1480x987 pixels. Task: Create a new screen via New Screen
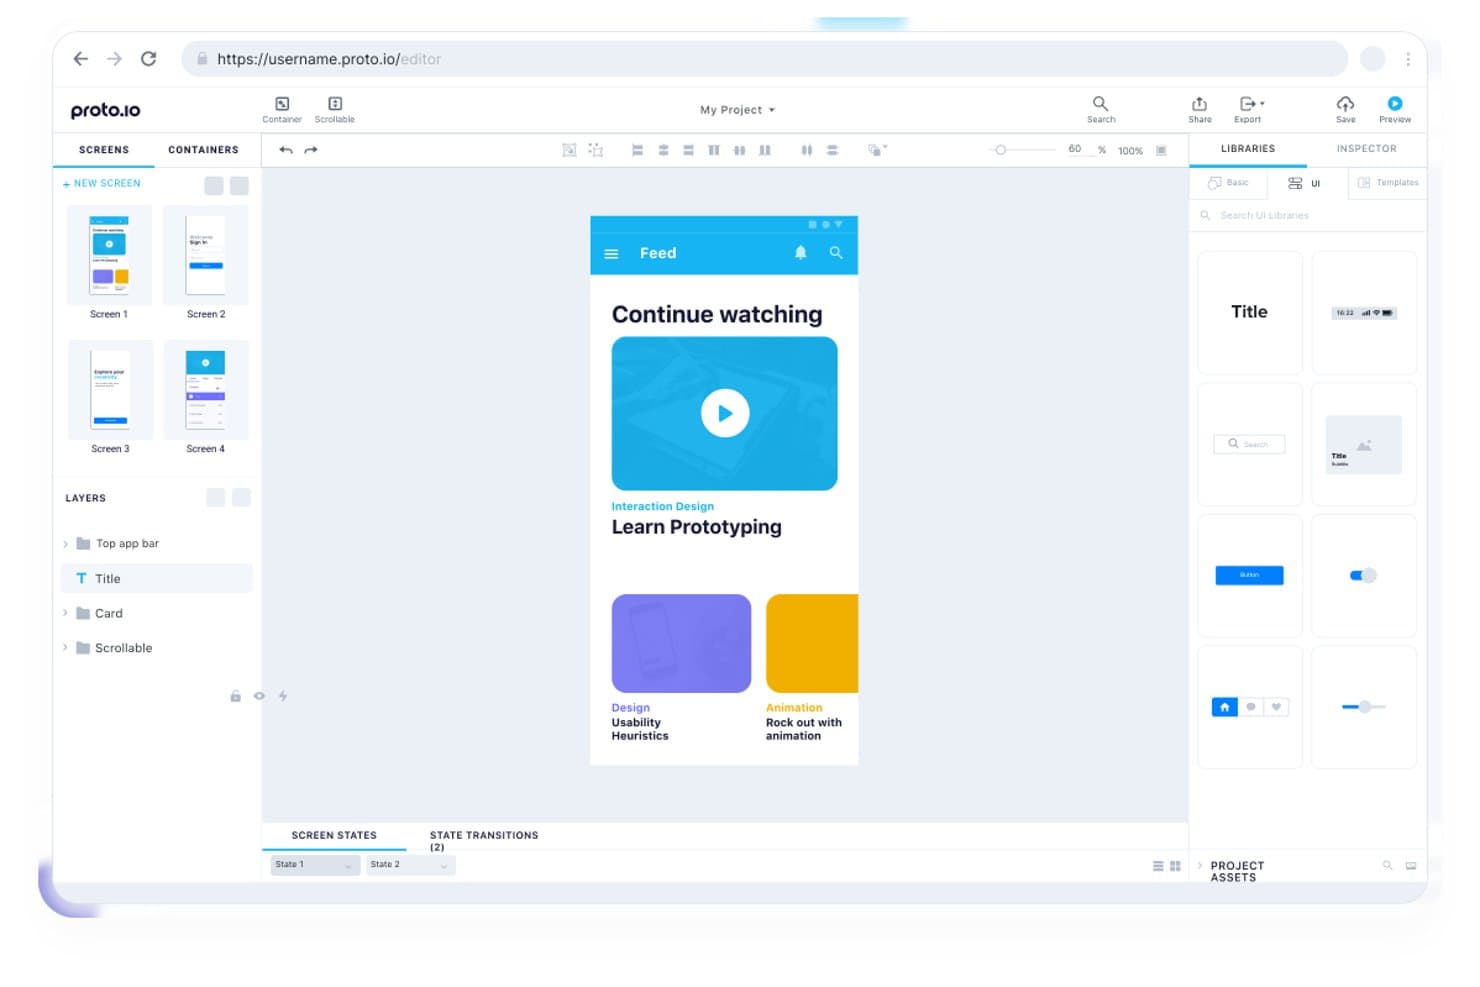click(101, 184)
